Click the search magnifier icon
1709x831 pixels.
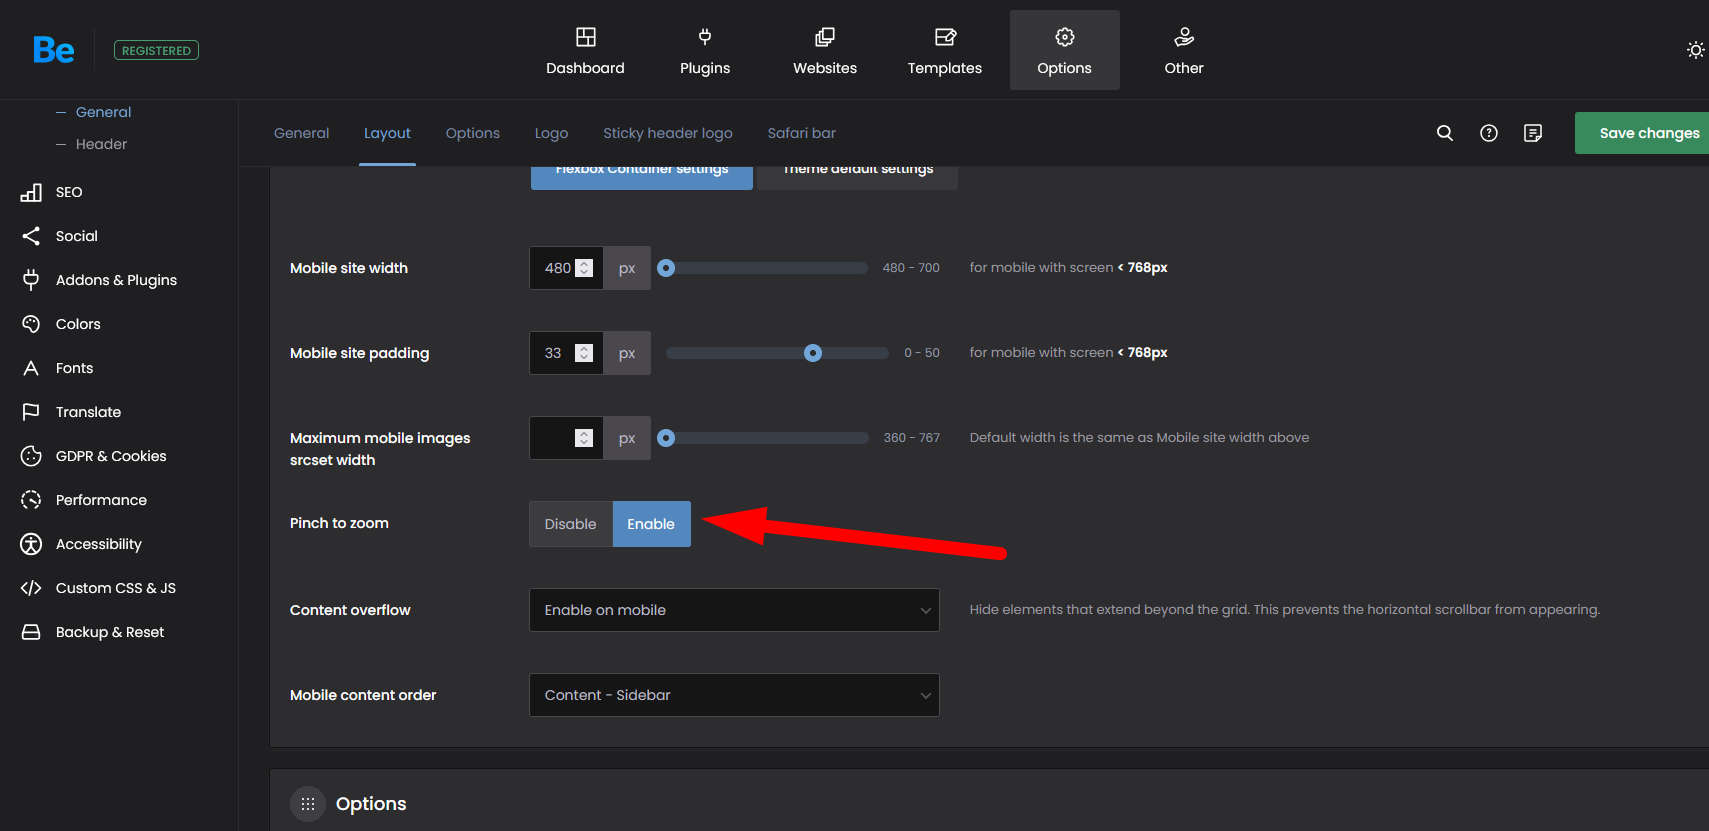(1445, 133)
